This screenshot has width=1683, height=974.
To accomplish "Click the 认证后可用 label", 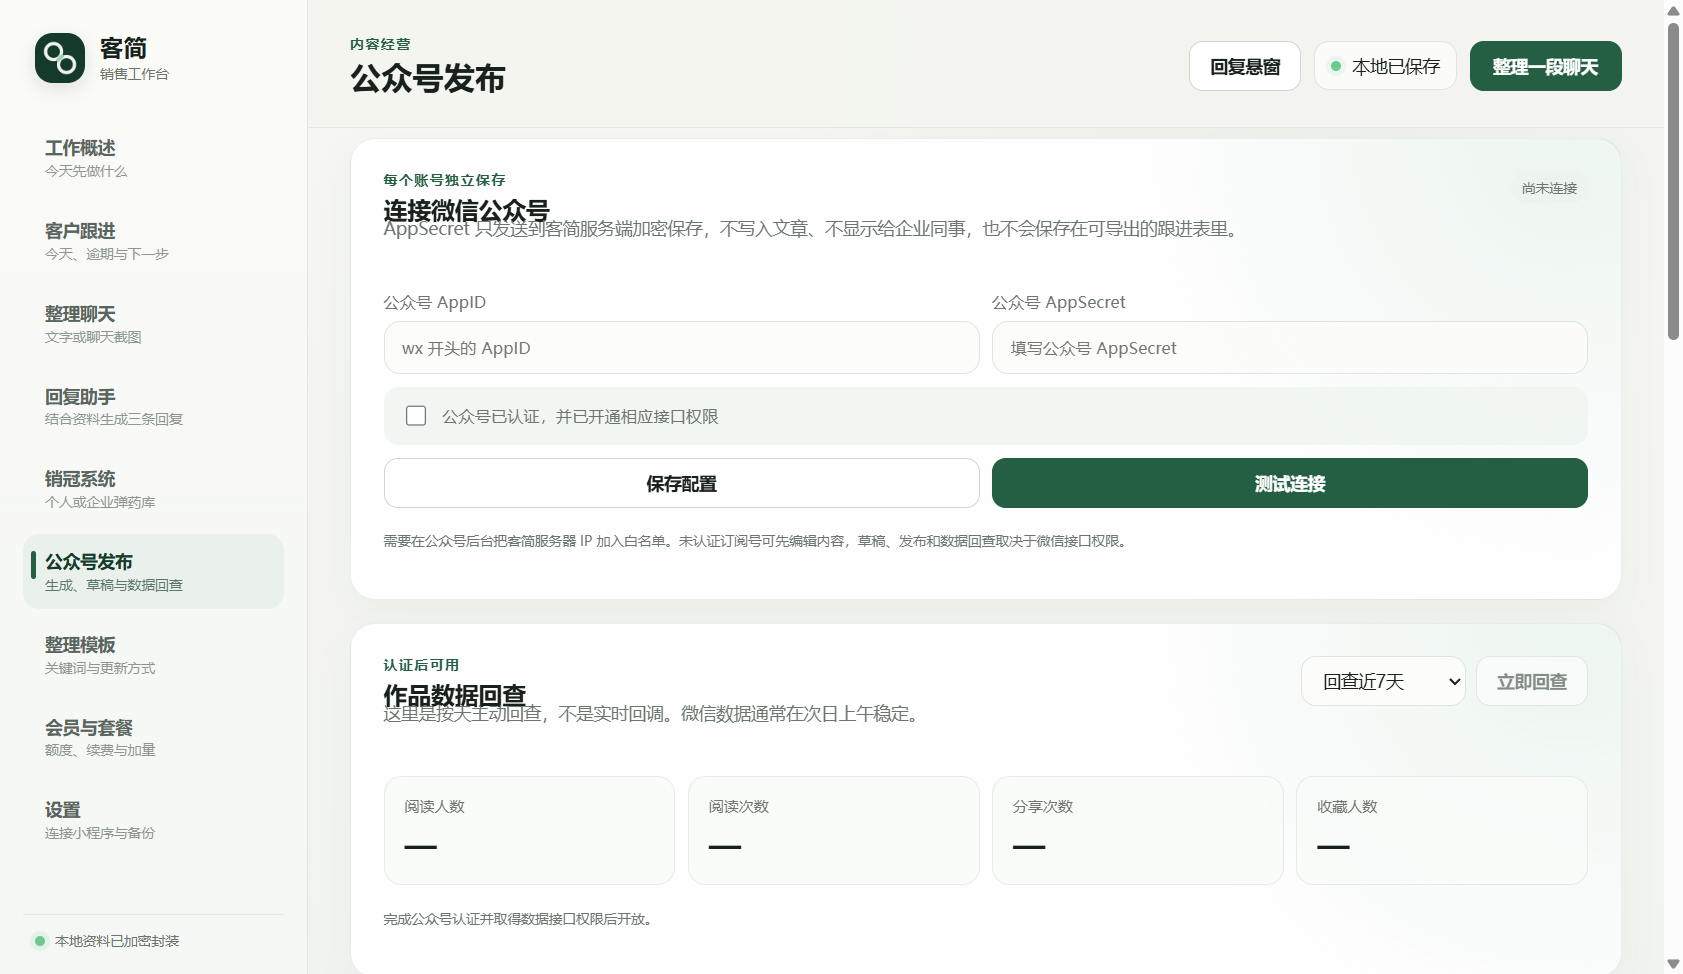I will click(421, 665).
